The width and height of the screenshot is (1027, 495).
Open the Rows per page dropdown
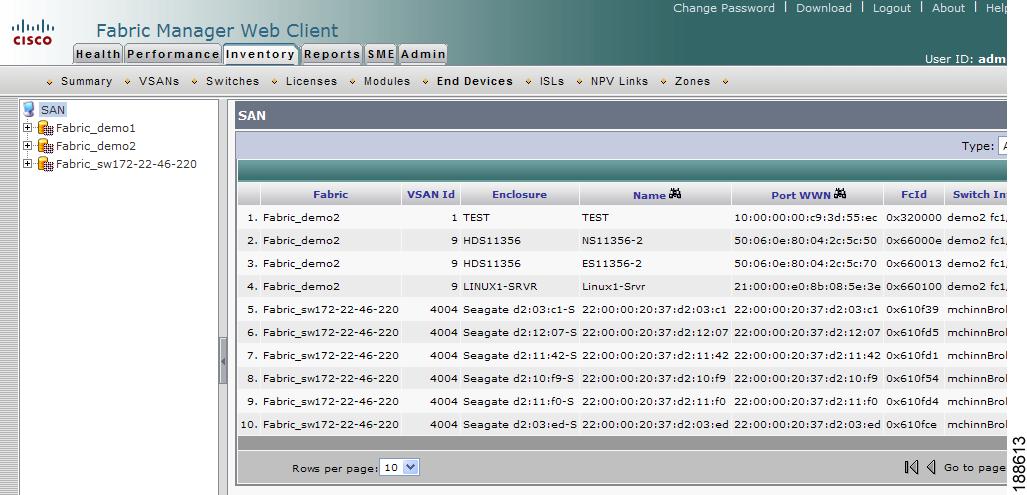point(400,468)
